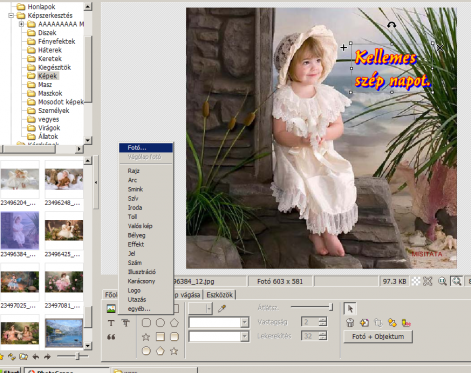Click the paste clipboard object icon
471x373 pixels.
[x=378, y=322]
